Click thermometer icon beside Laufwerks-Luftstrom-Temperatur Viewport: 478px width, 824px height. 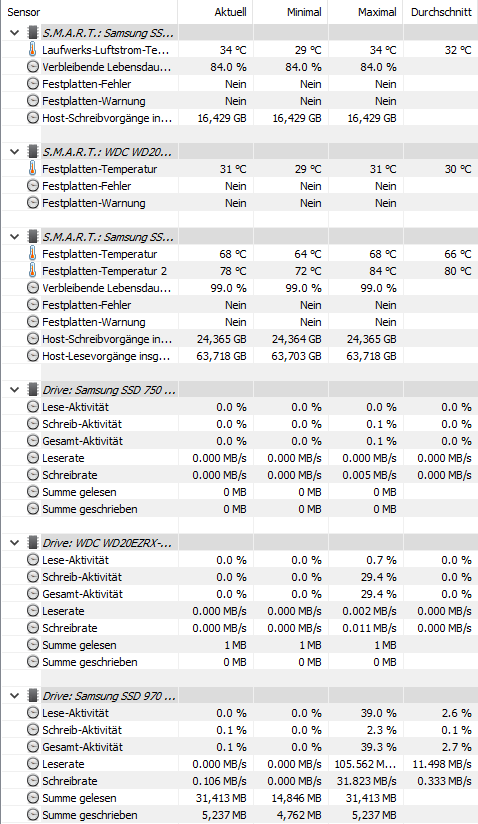pos(33,50)
